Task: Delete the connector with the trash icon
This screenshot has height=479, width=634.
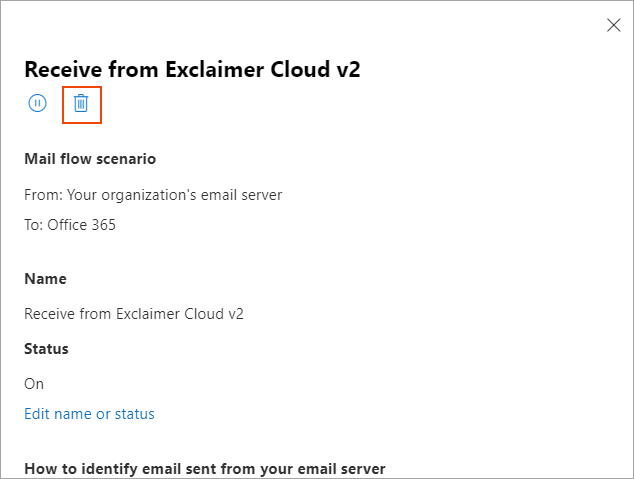Action: pos(82,103)
